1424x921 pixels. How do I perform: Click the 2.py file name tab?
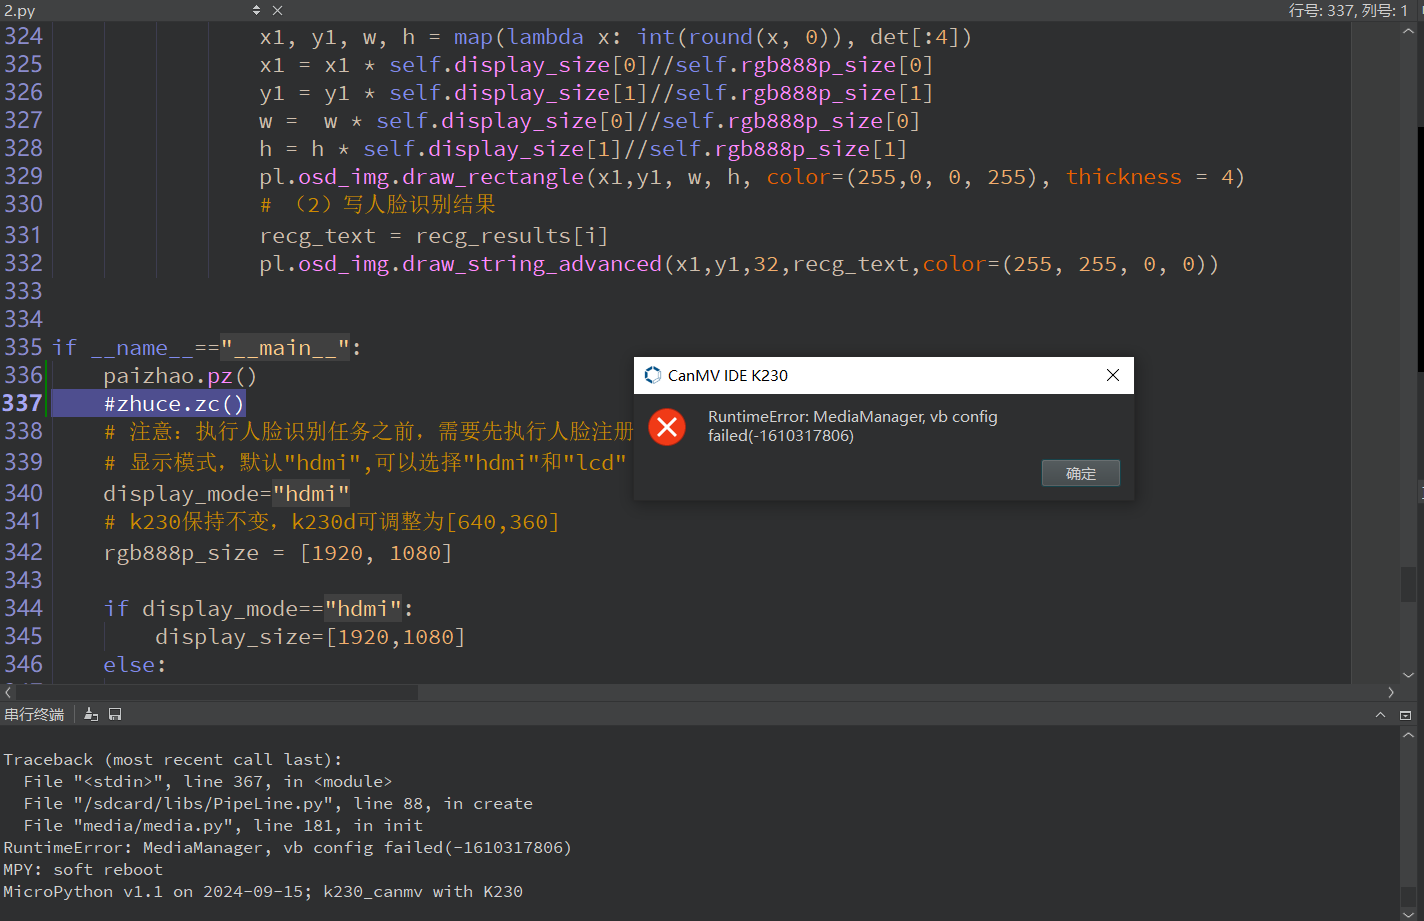20,10
